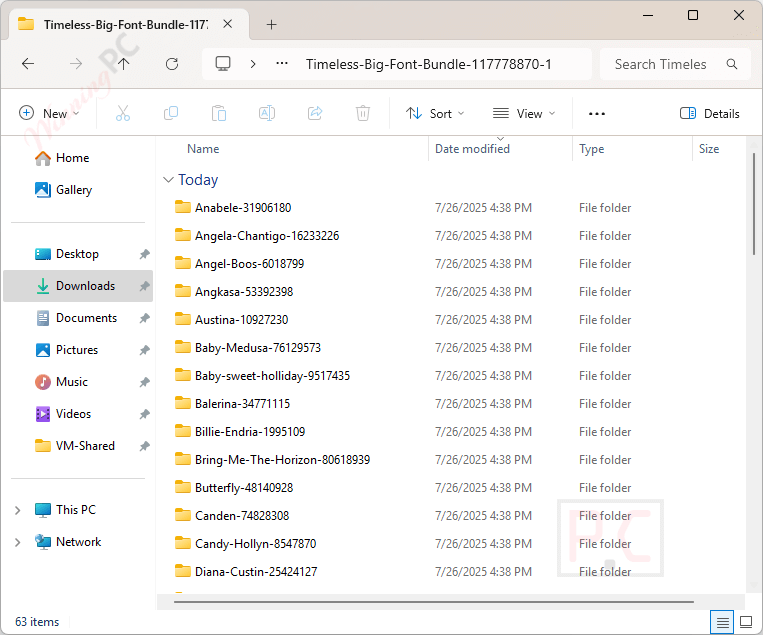Toggle the Details pane
The image size is (763, 635).
[x=709, y=113]
